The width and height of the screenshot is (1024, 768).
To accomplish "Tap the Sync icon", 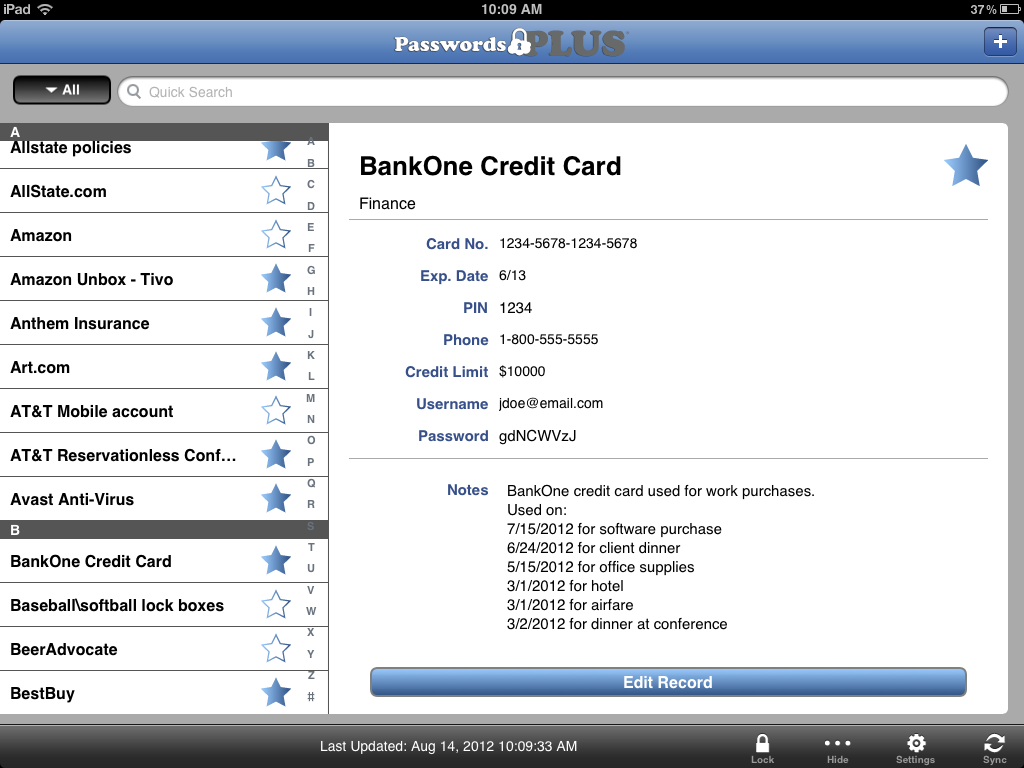I will [994, 746].
